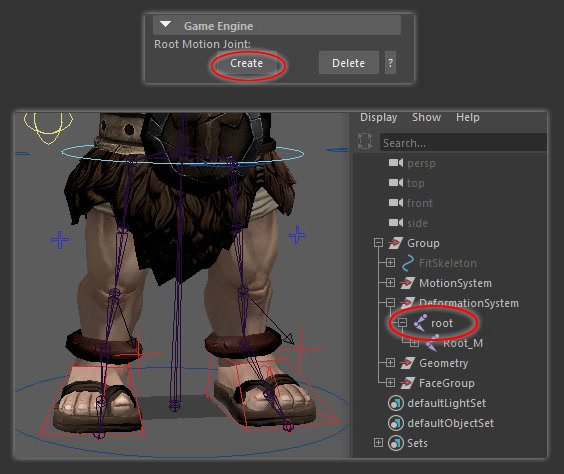Open the Help menu in Outliner
The height and width of the screenshot is (474, 564).
pos(468,117)
